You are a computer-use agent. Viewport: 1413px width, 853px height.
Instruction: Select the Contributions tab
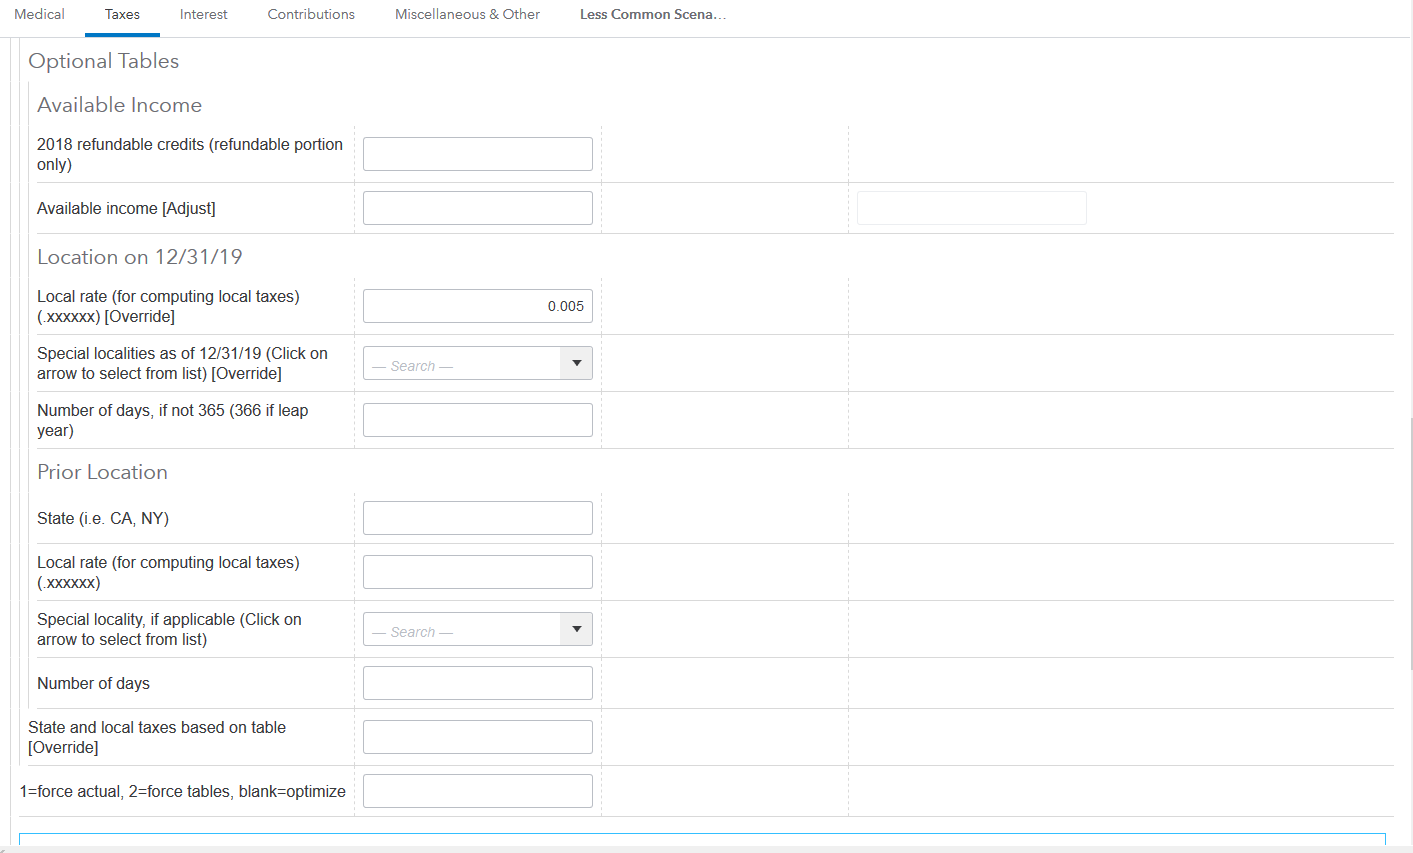point(311,15)
